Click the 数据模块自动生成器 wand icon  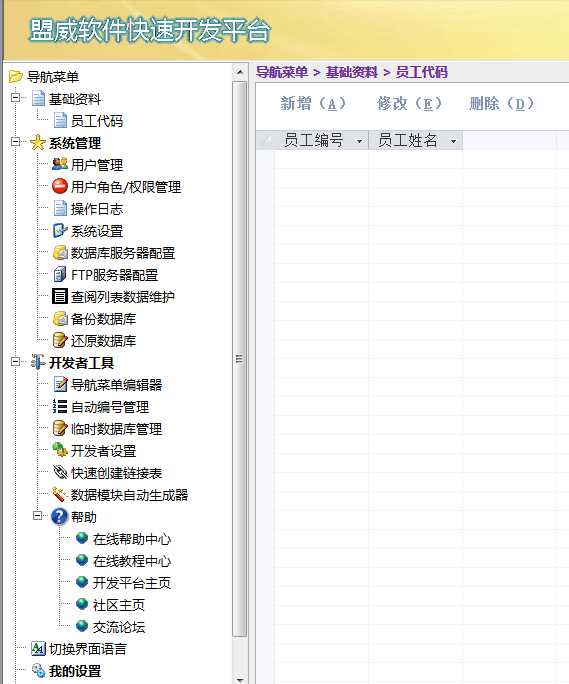point(60,495)
